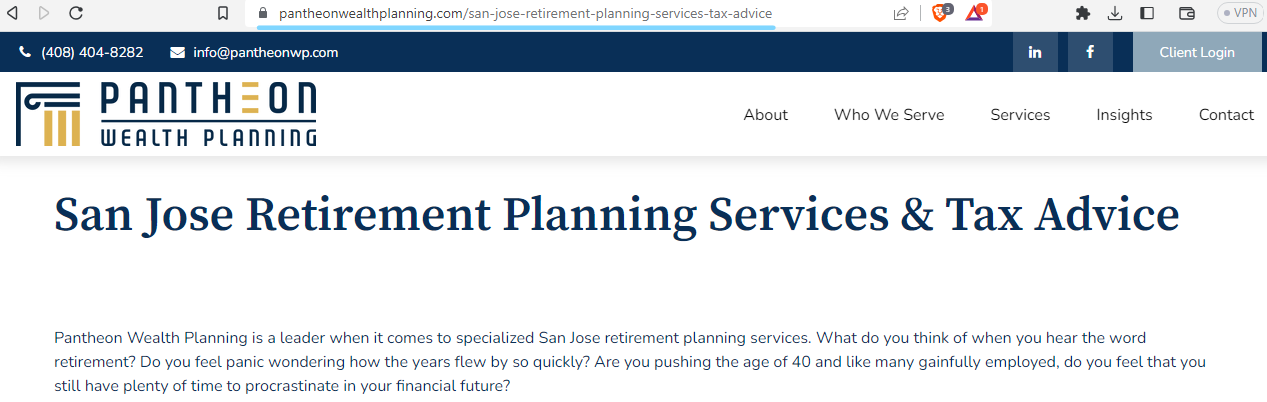Open the About menu
Screen dimensions: 1267x402
(x=766, y=114)
